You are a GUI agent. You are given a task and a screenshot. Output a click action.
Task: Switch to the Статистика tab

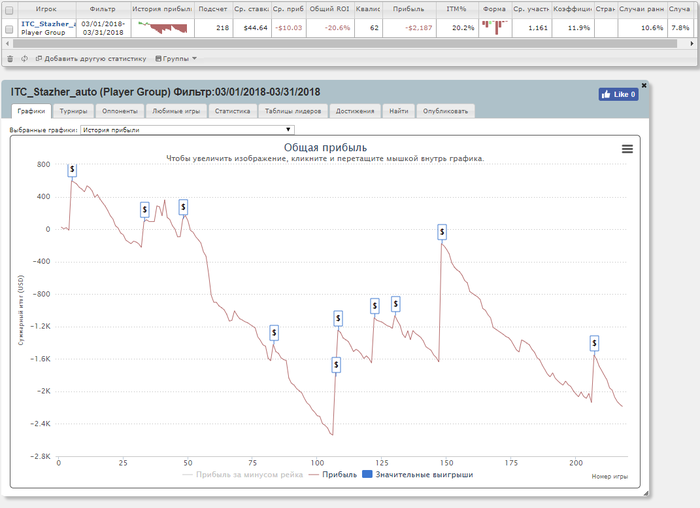[x=233, y=111]
